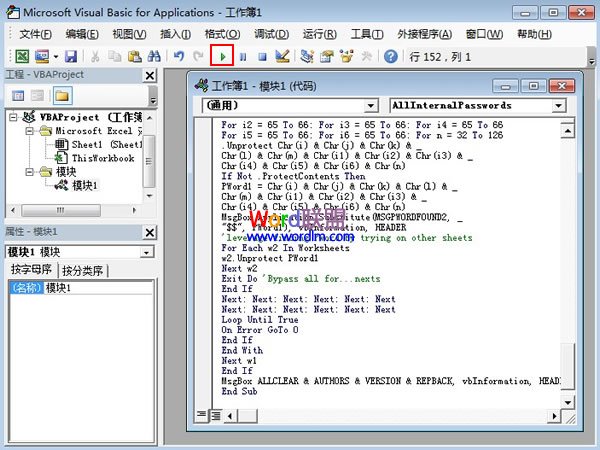Close the 工程 - VBAProject panel

click(150, 75)
